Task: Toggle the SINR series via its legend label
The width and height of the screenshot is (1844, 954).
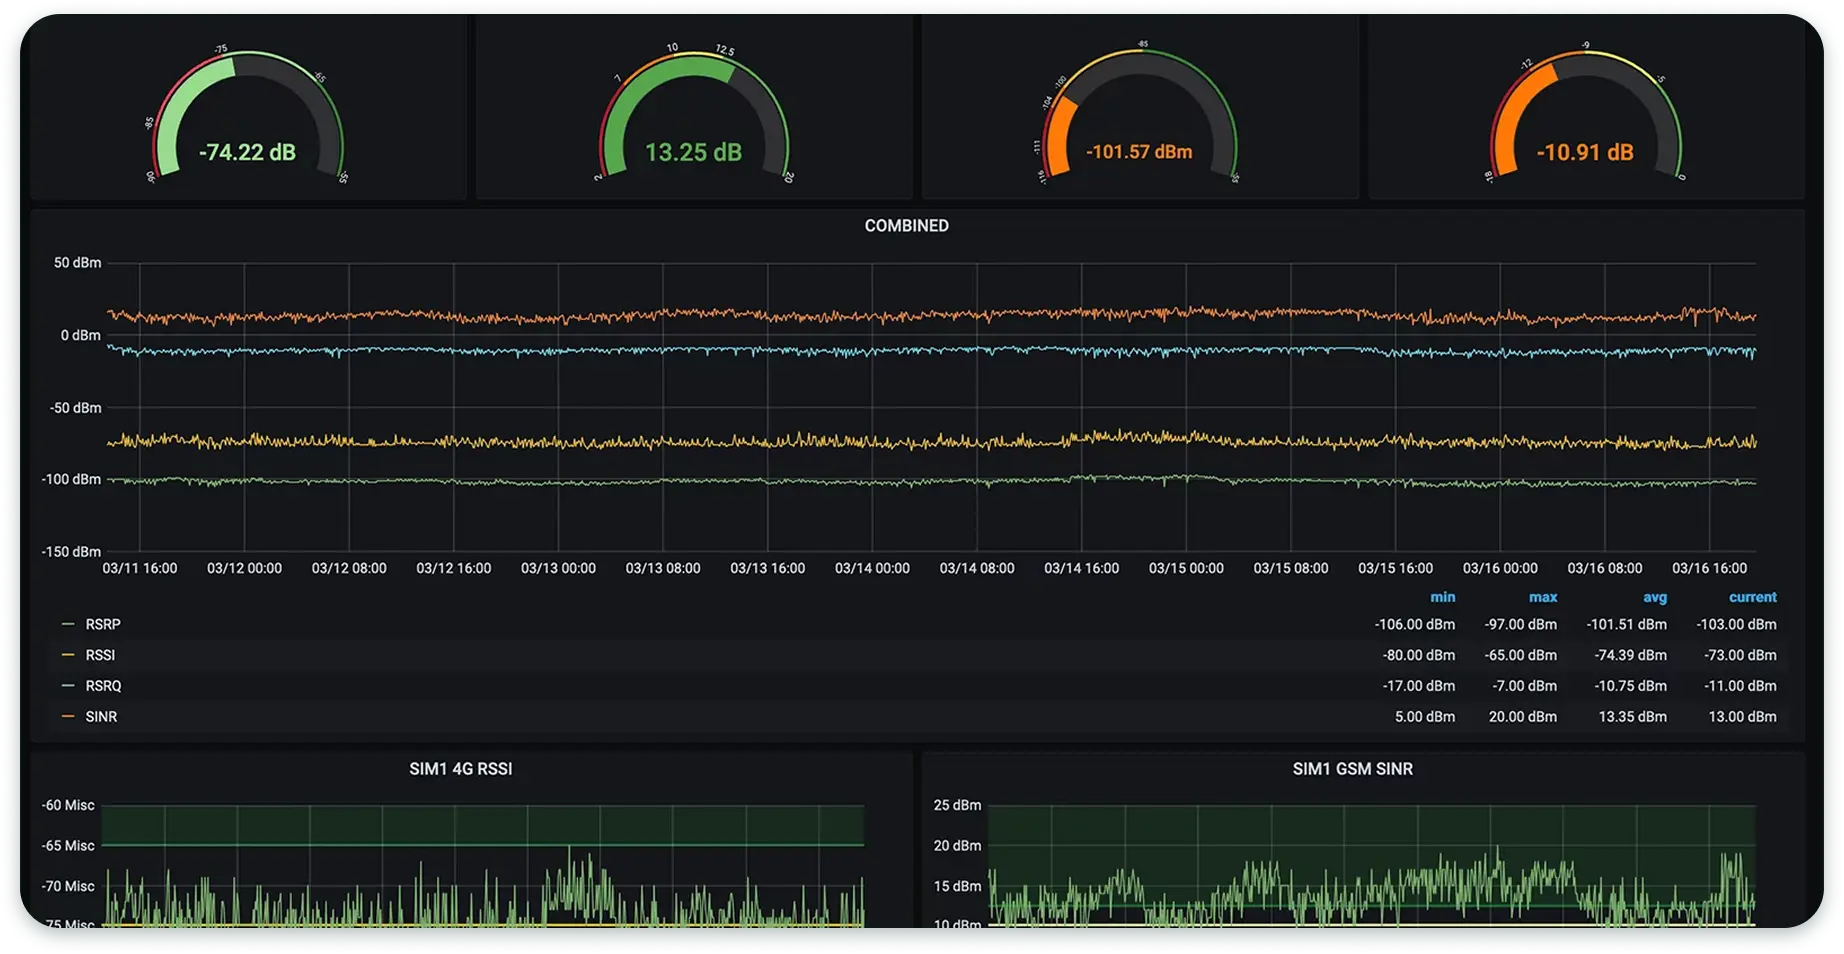Action: 101,717
